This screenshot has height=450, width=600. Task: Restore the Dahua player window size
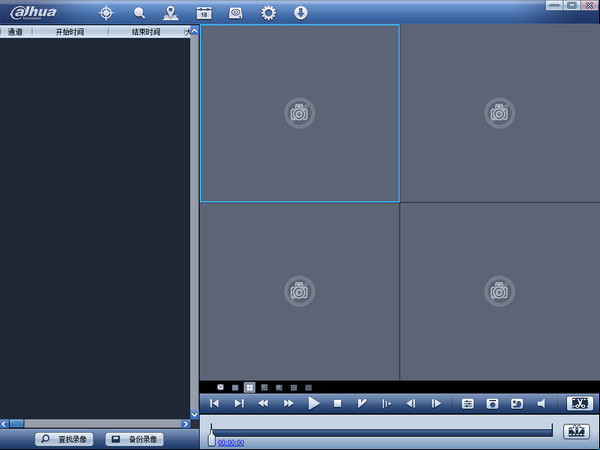[x=572, y=5]
